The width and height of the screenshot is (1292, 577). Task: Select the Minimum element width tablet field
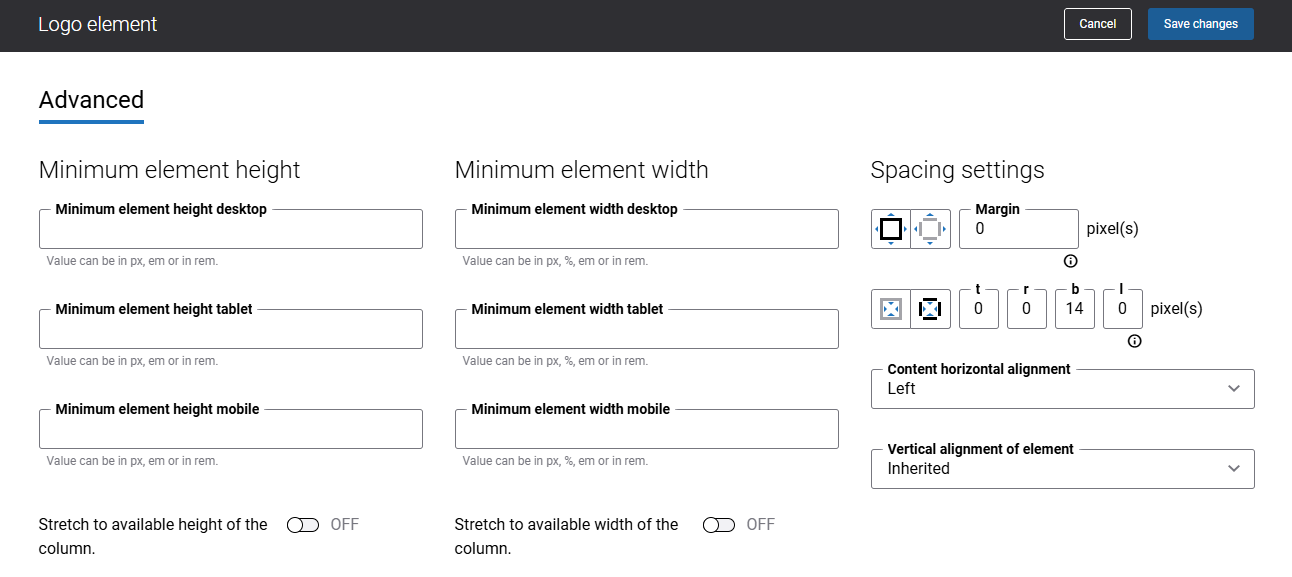[x=646, y=330]
